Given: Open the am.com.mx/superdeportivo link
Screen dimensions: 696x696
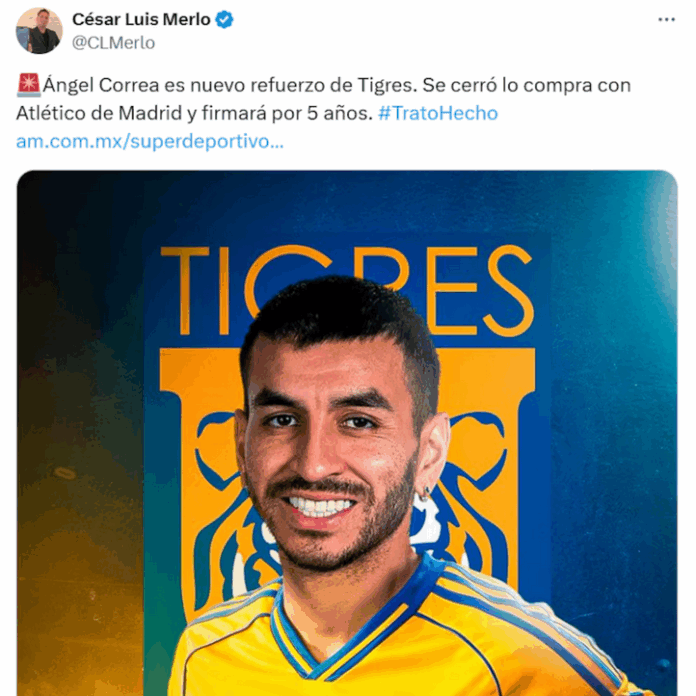Looking at the screenshot, I should coord(150,141).
